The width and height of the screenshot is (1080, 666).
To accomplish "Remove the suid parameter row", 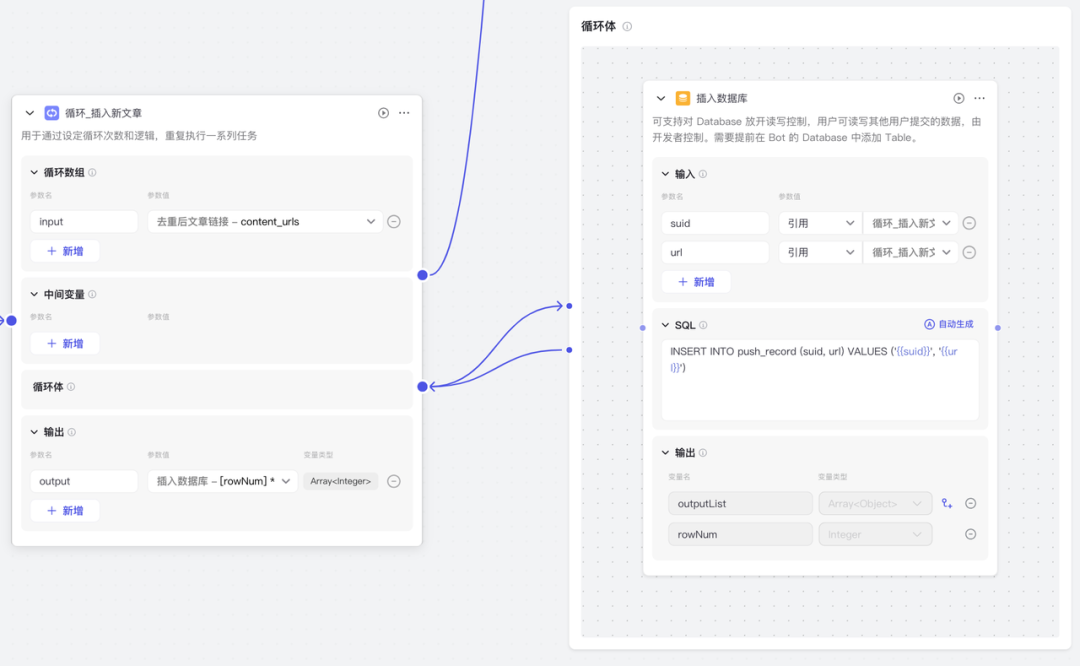I will [x=969, y=223].
